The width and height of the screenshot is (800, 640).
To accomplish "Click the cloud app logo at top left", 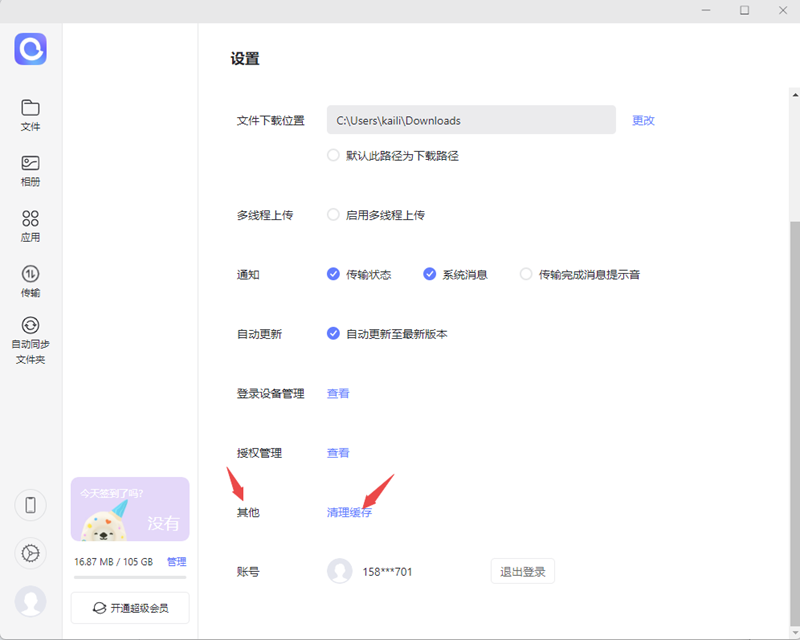I will point(30,50).
